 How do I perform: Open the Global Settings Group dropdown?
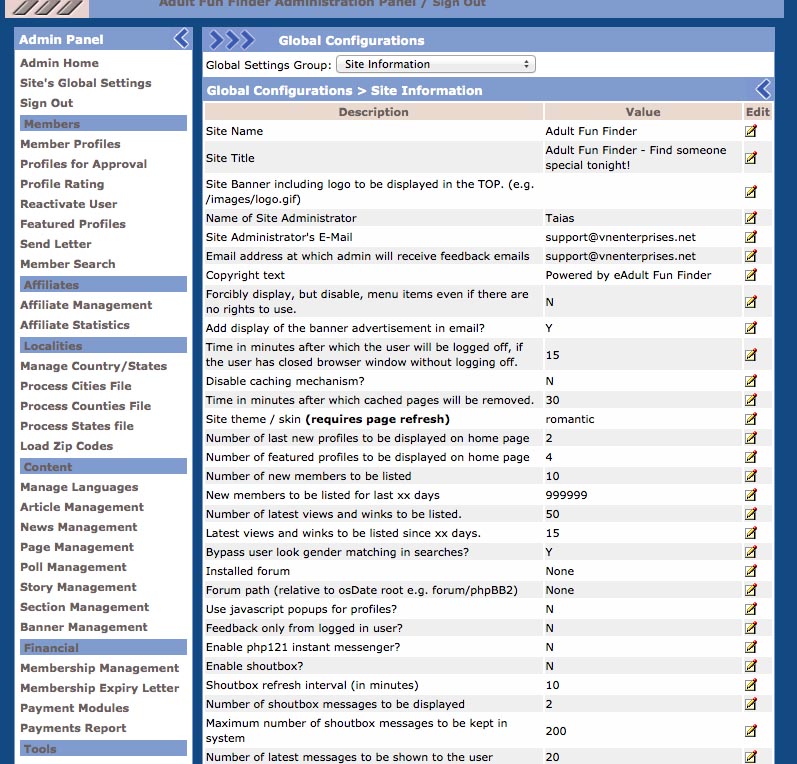(x=436, y=65)
